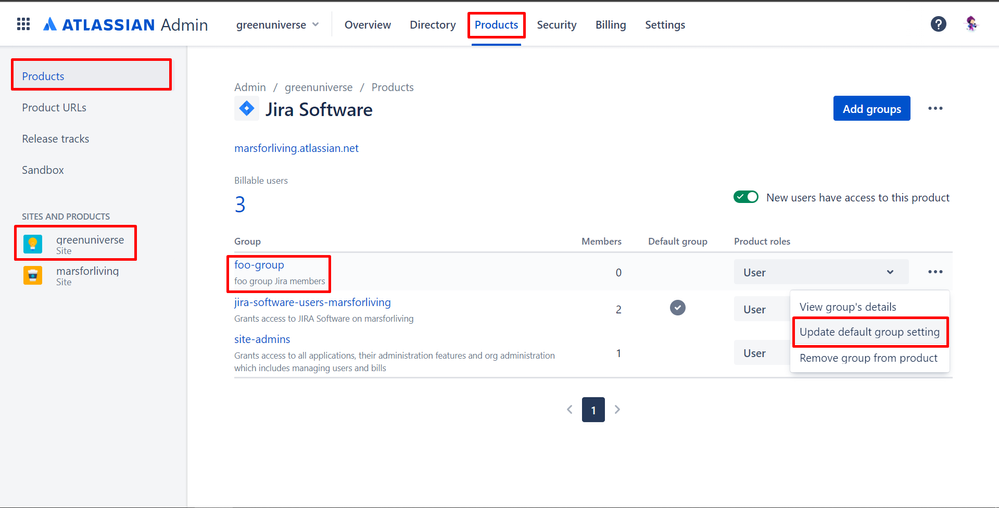Click the Add groups button
This screenshot has width=999, height=508.
click(872, 108)
